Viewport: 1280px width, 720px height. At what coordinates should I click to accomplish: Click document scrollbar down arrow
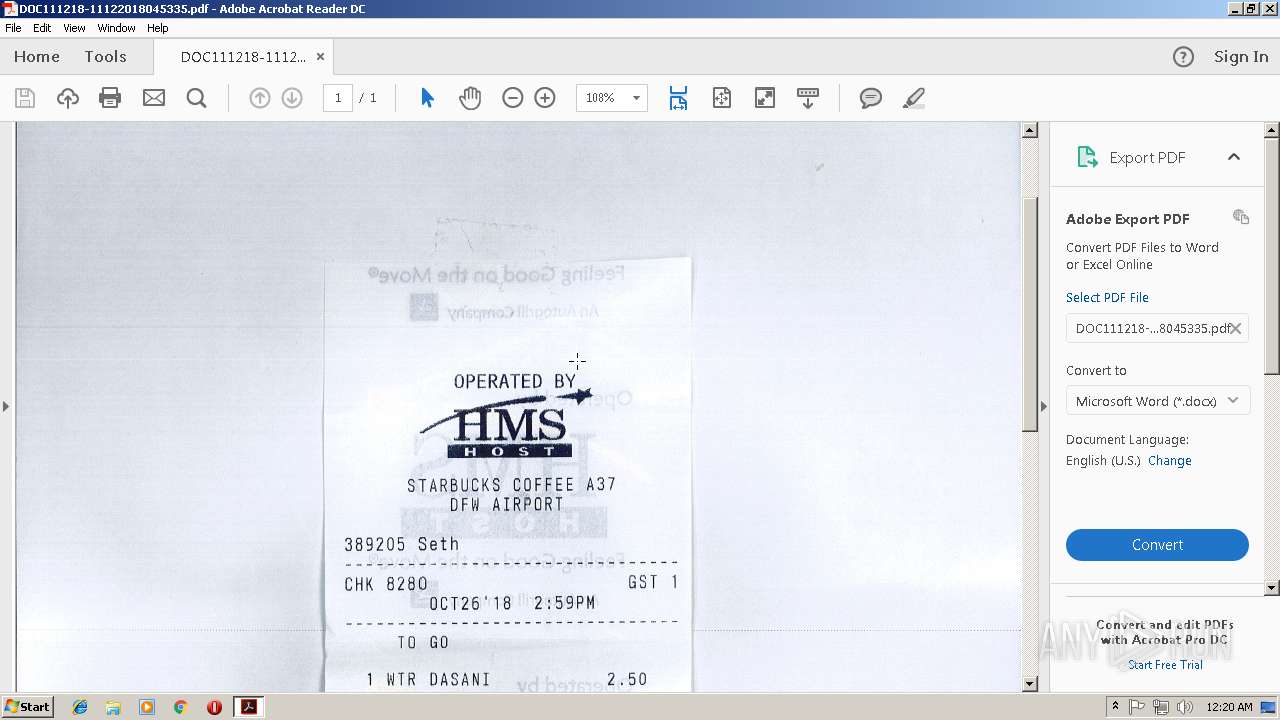(1030, 684)
